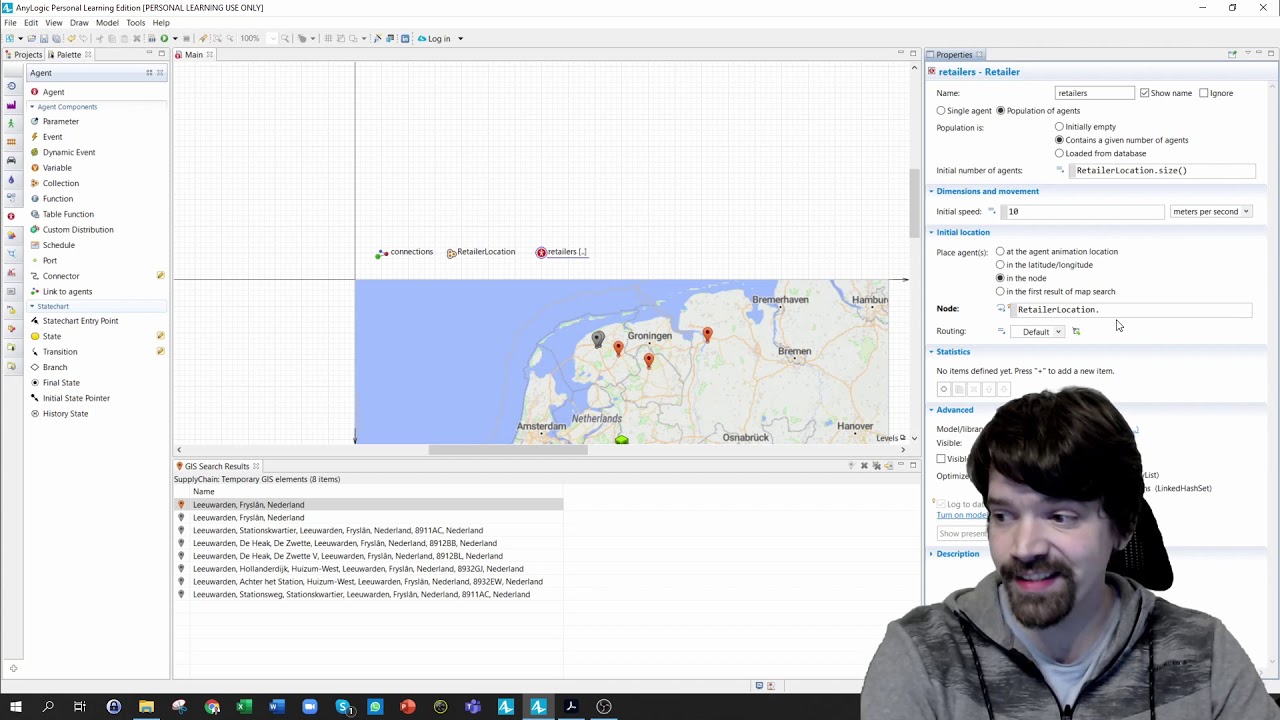Click the connections element on canvas

[x=404, y=252]
